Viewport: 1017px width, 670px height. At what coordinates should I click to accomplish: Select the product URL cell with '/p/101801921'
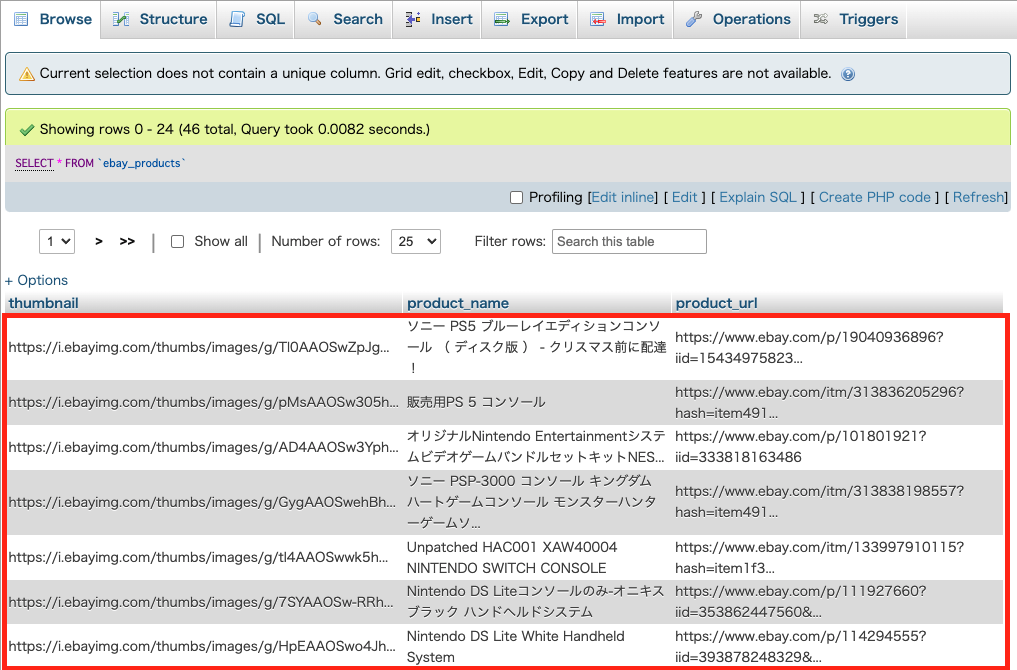(837, 448)
